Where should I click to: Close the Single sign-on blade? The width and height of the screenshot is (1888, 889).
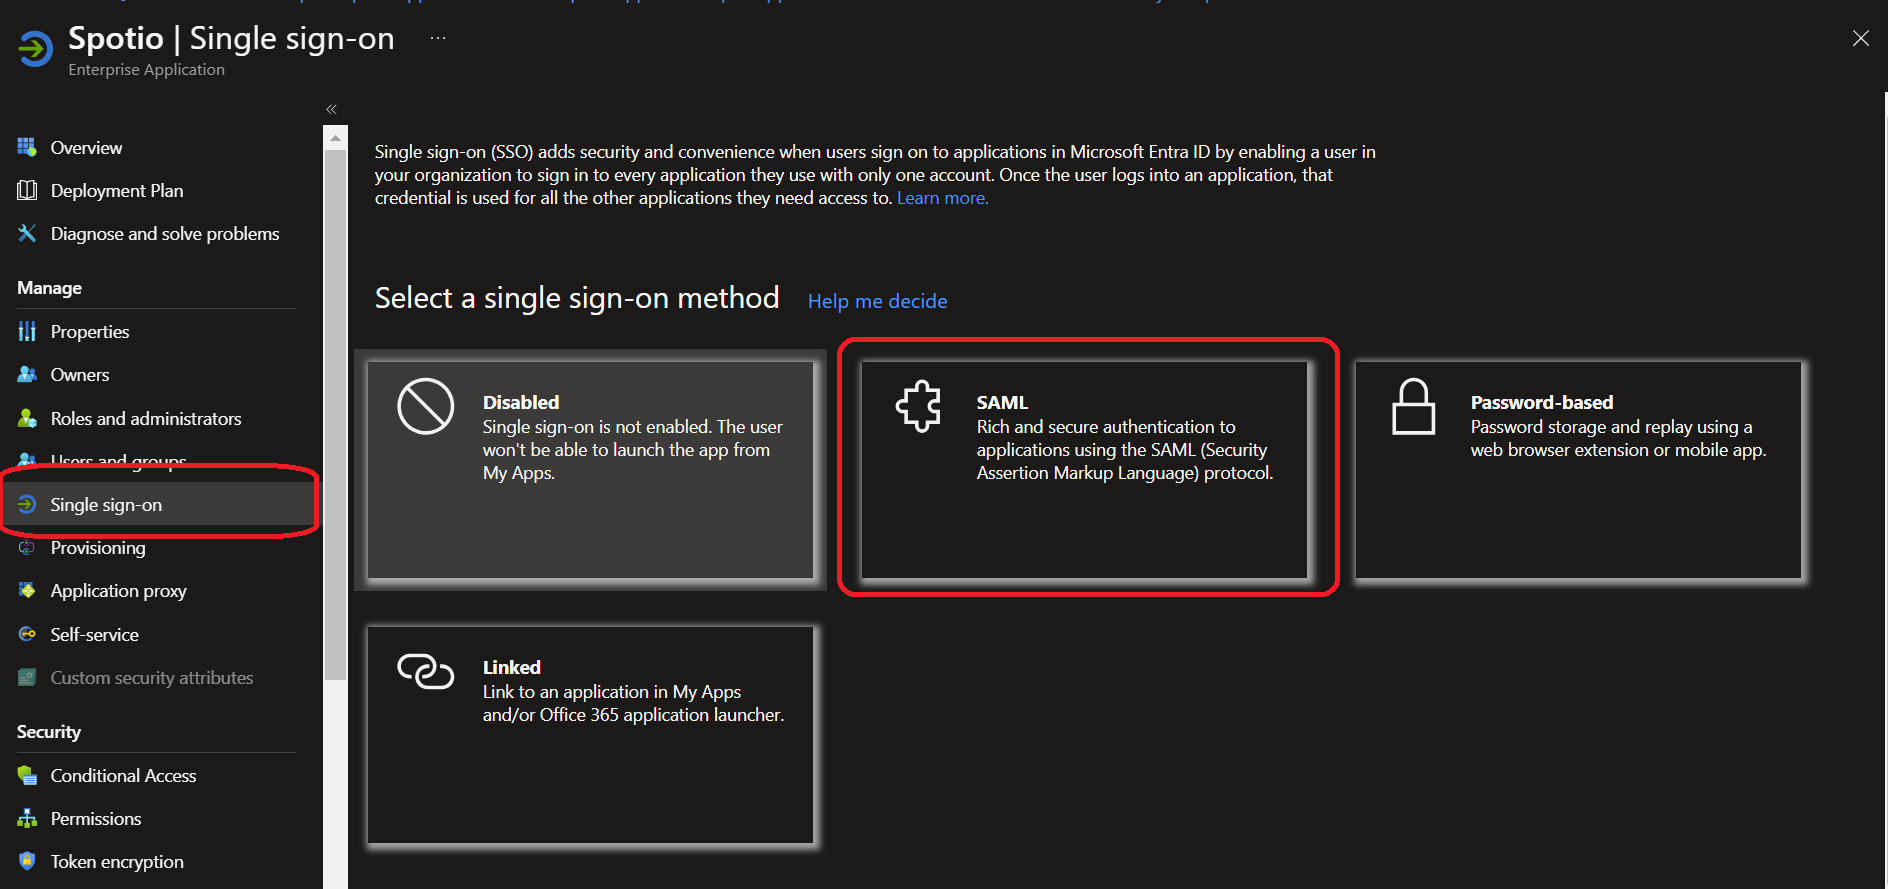[1860, 38]
